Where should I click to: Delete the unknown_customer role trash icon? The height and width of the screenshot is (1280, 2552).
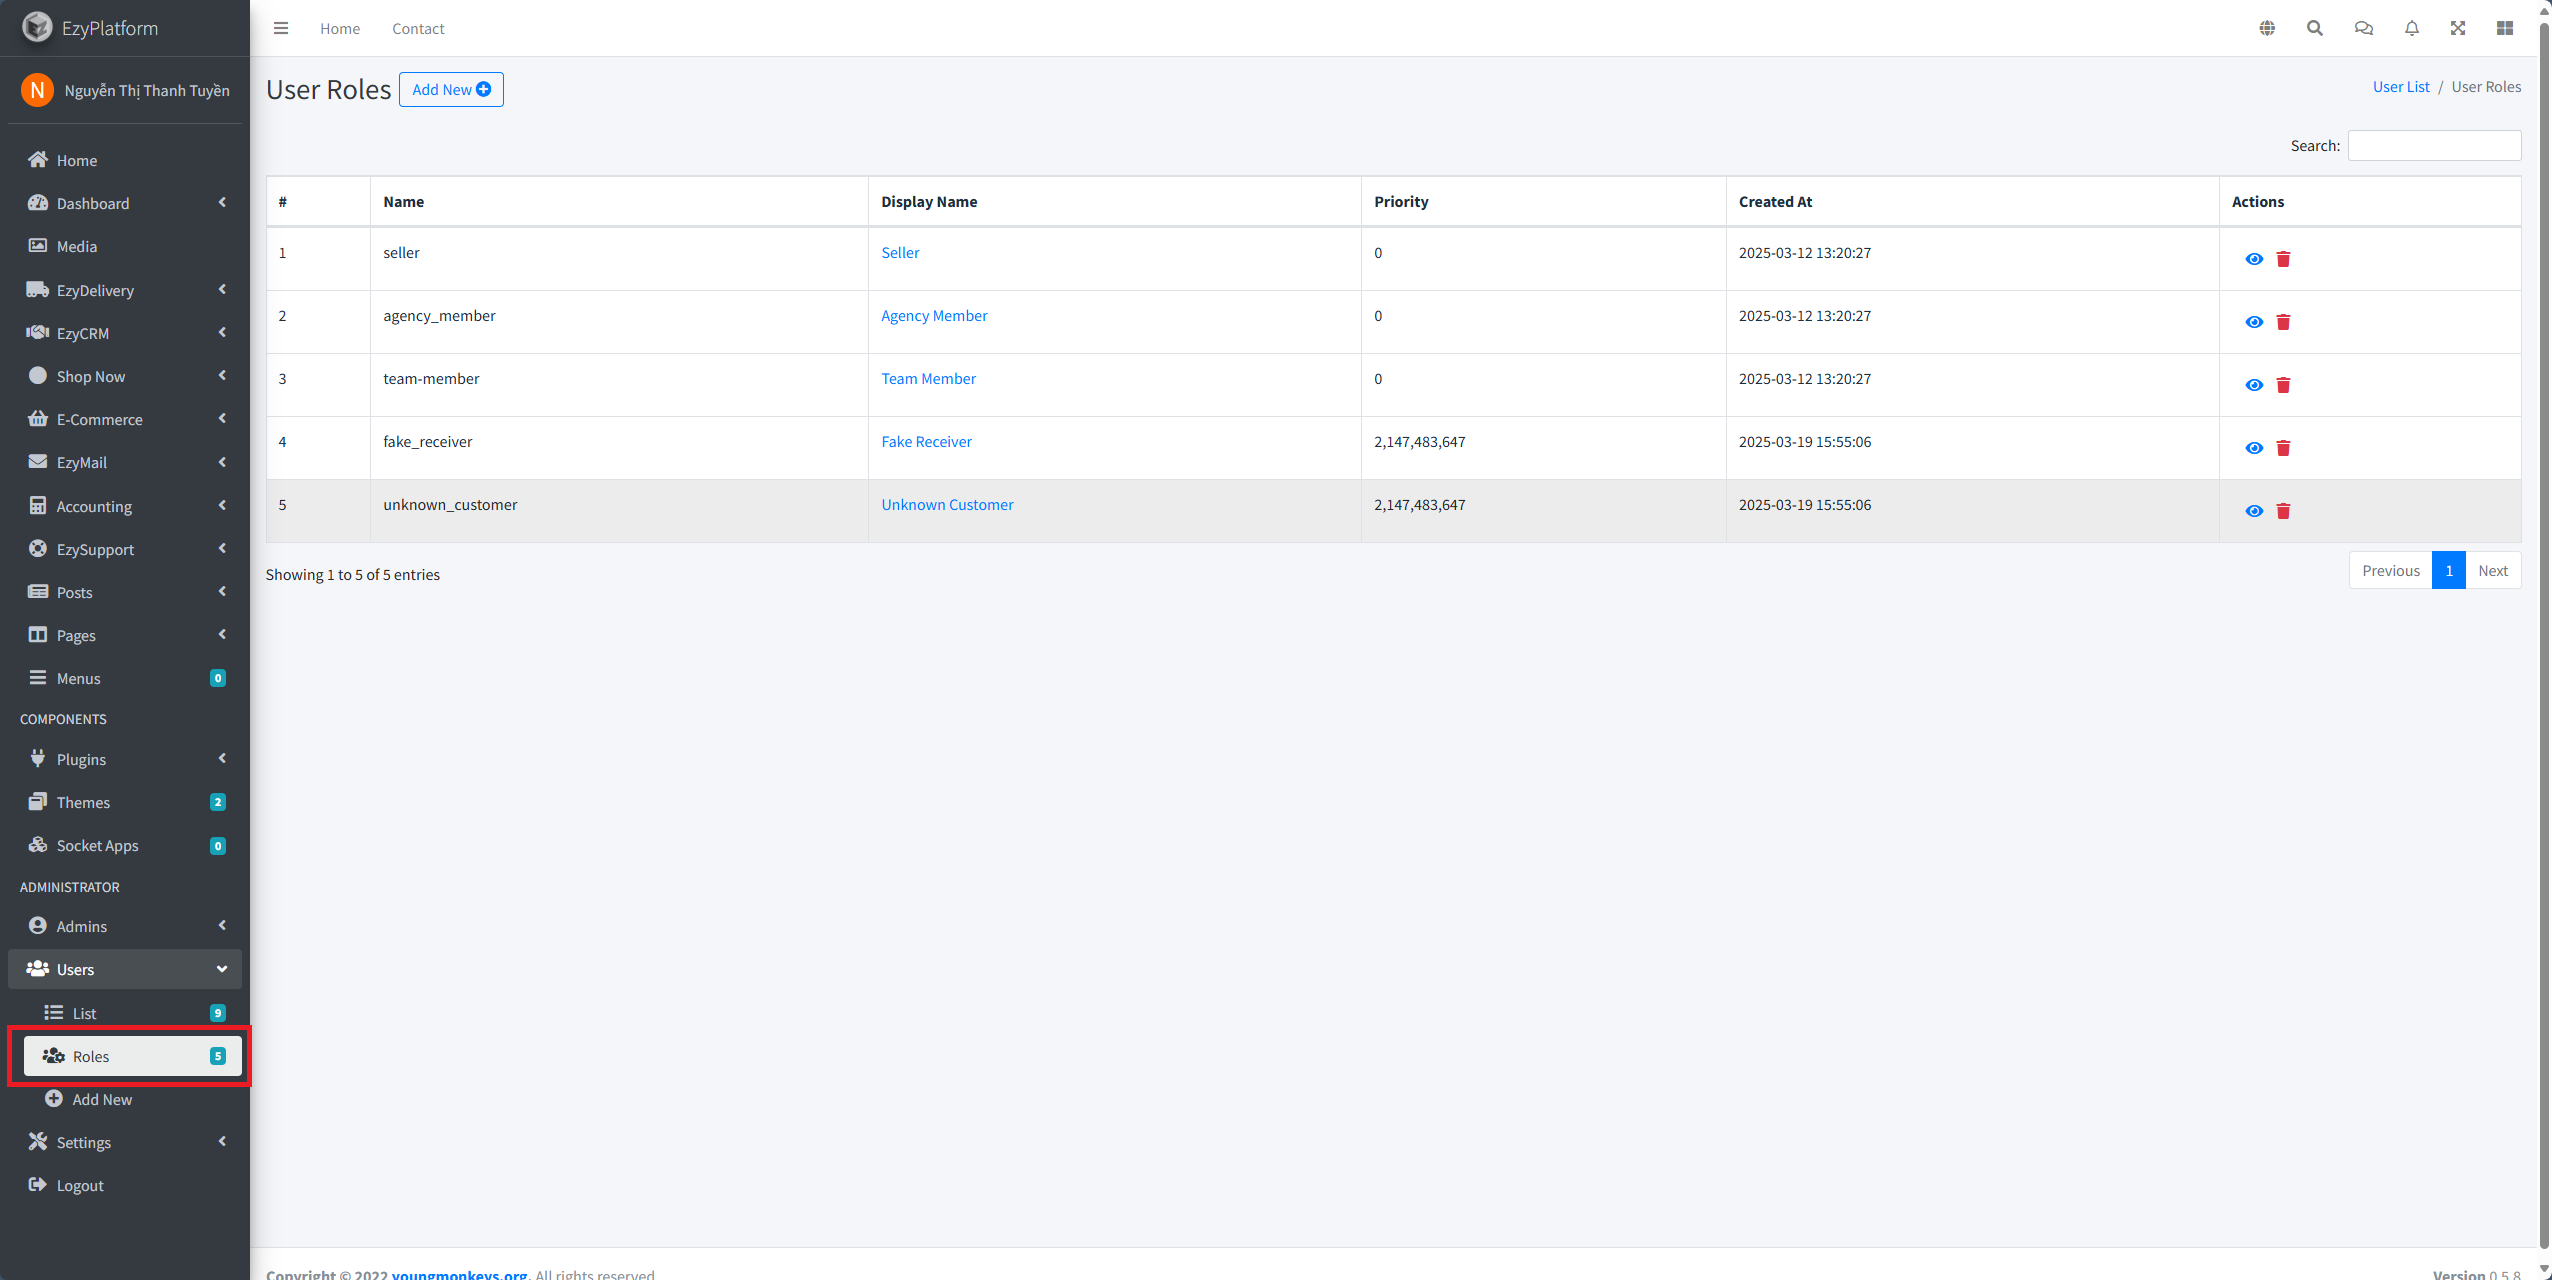2283,511
